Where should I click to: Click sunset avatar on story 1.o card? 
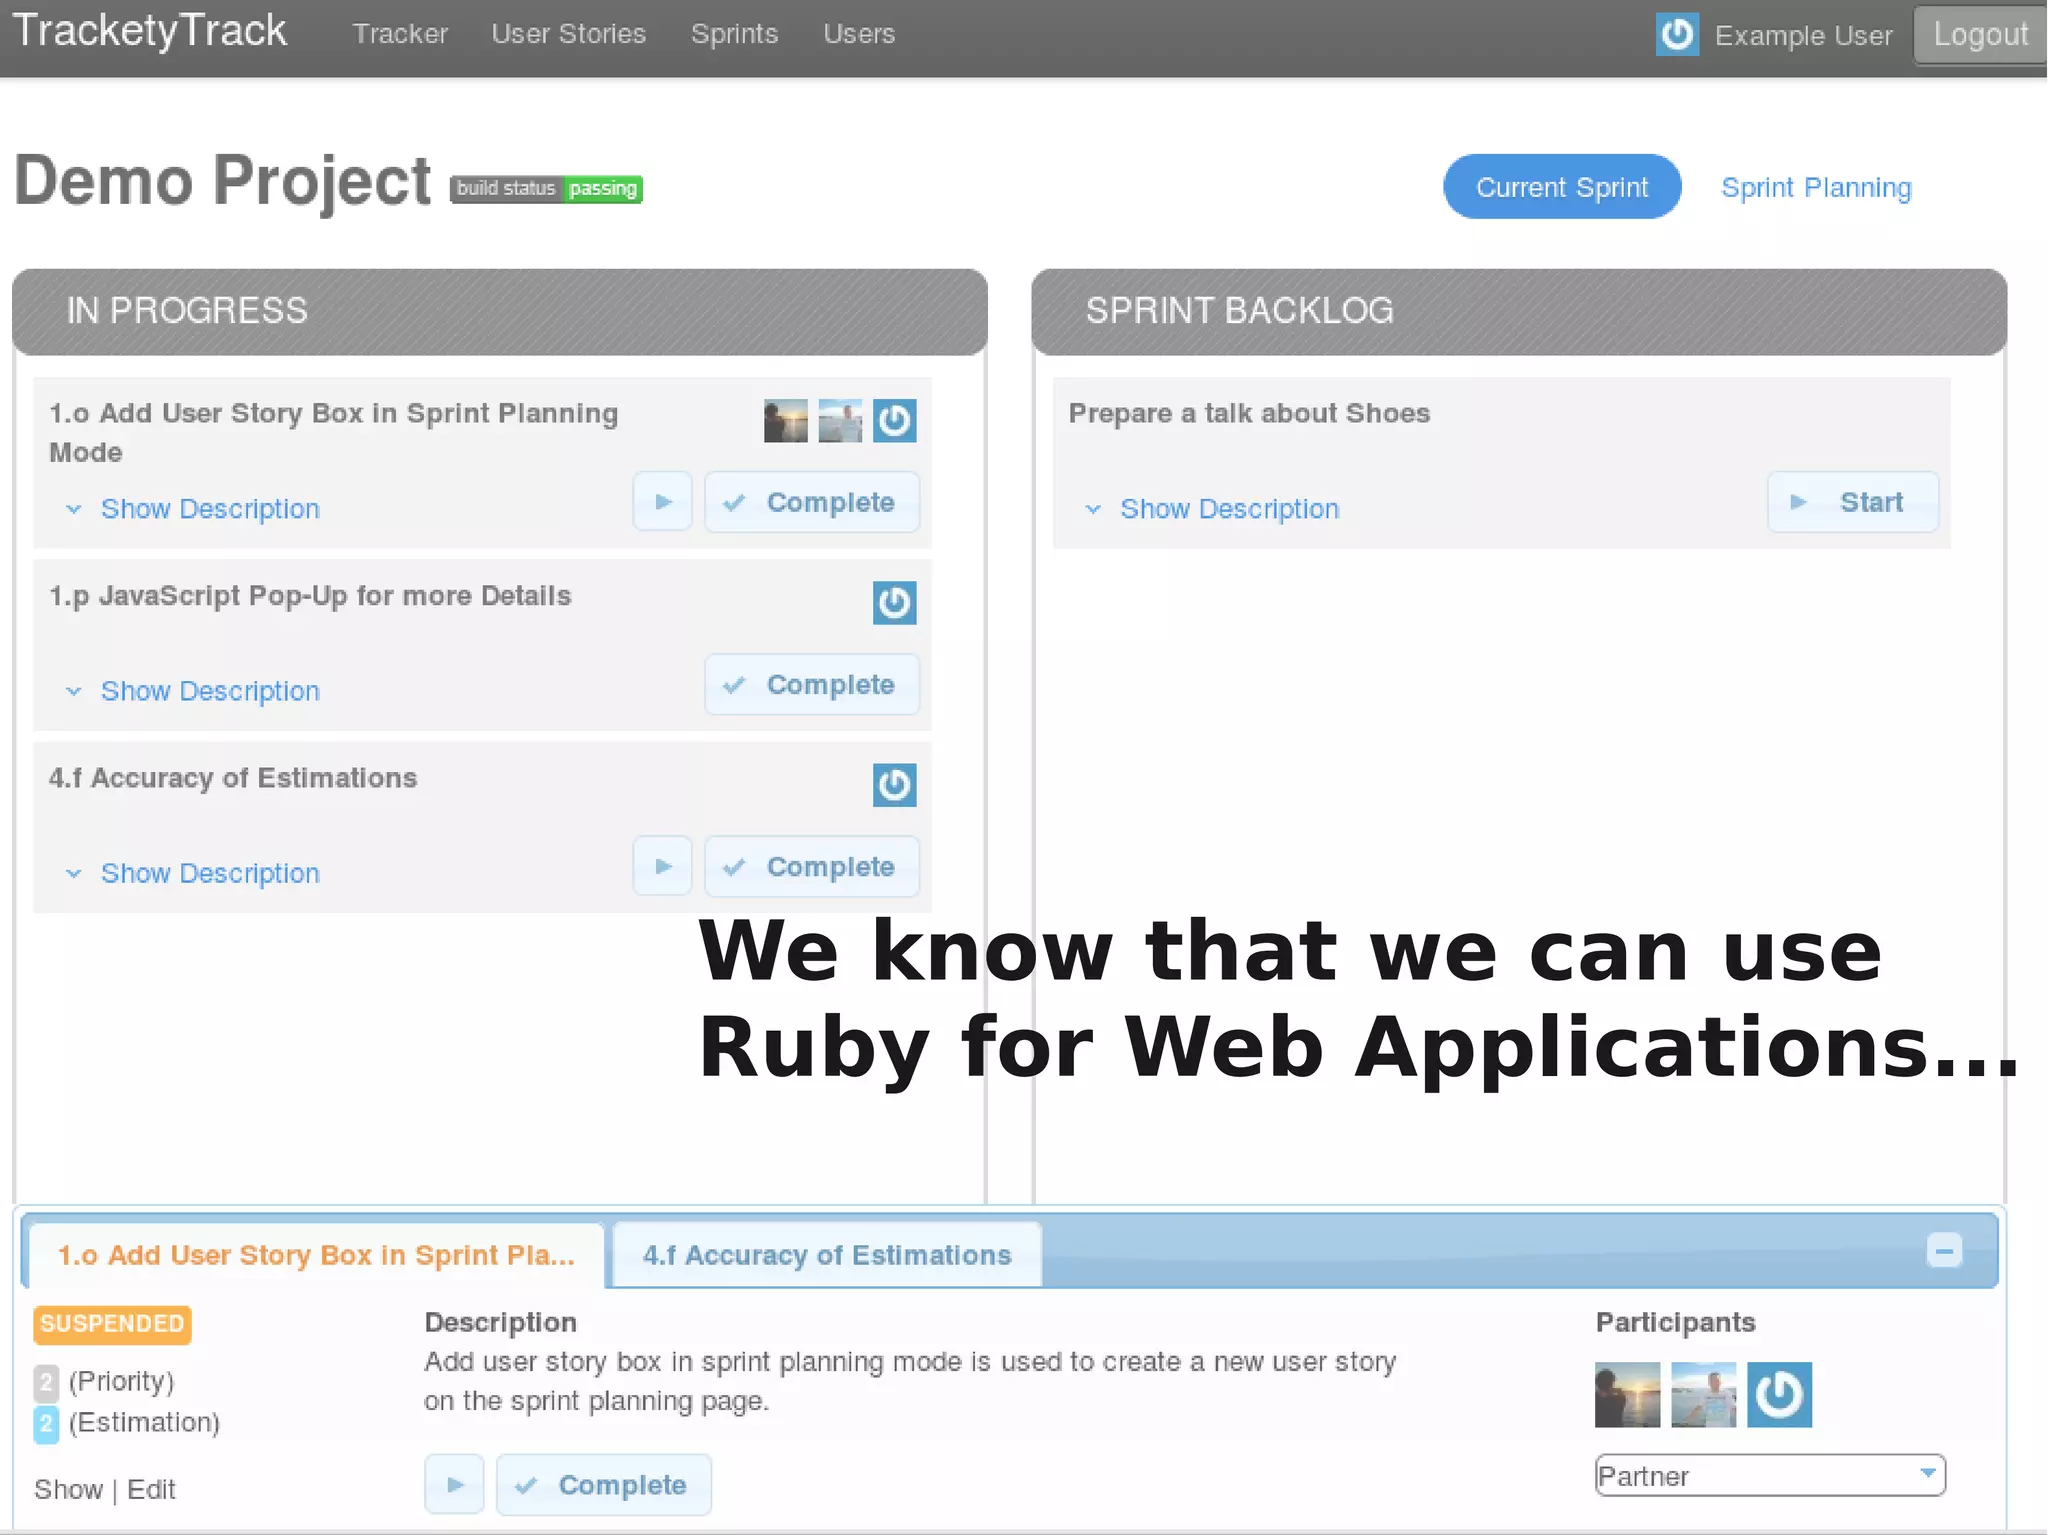pyautogui.click(x=785, y=421)
